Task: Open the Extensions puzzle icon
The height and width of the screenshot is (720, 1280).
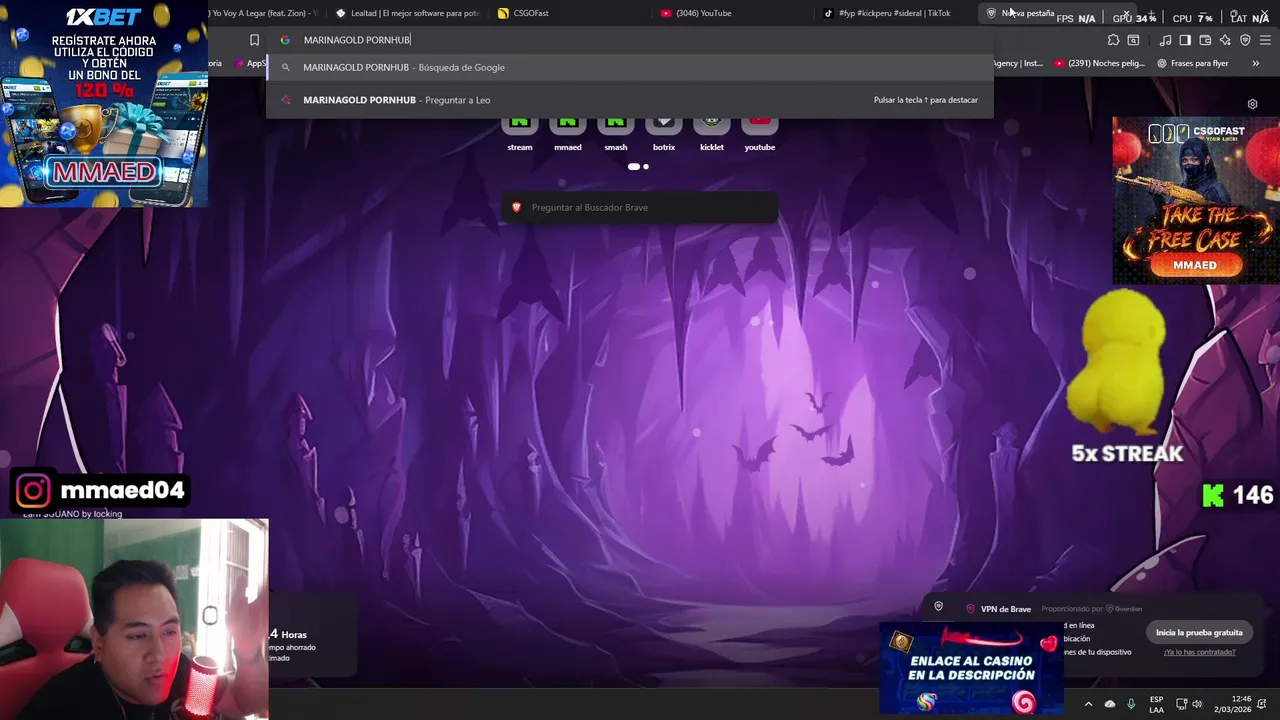Action: click(1113, 40)
